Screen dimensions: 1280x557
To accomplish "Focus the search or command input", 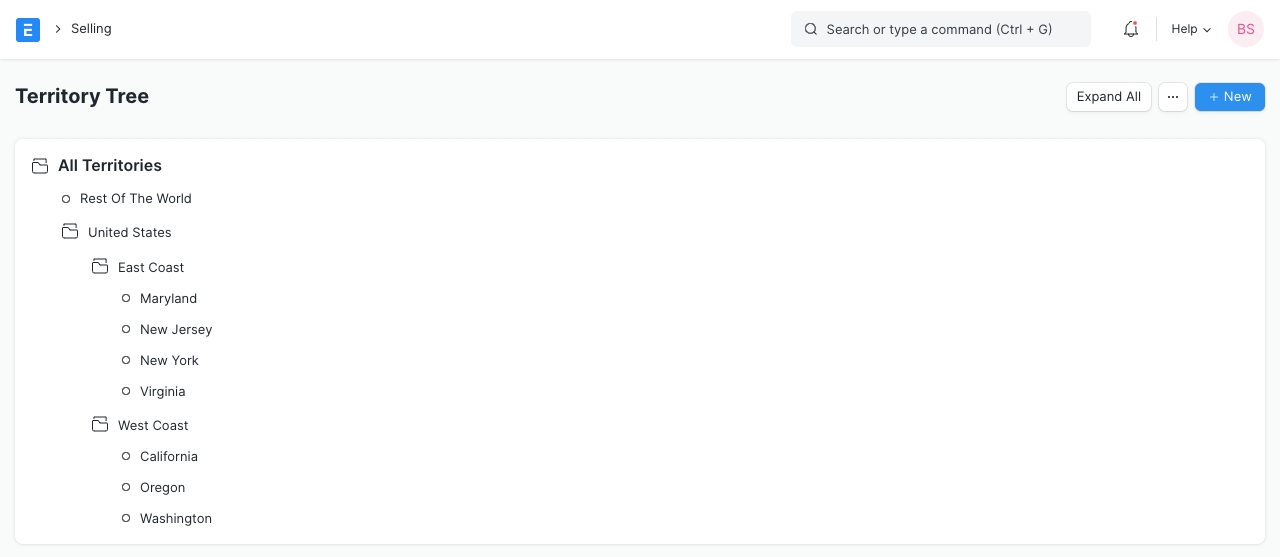I will (940, 30).
